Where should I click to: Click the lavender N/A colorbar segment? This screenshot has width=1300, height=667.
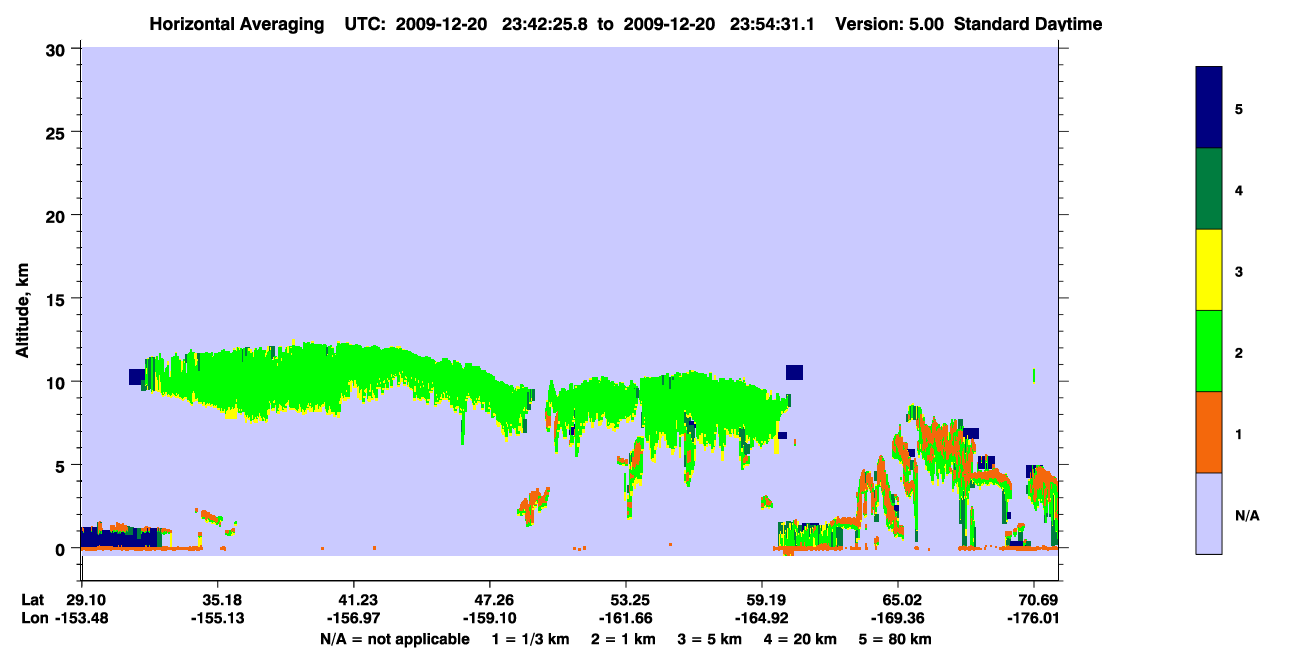1209,513
